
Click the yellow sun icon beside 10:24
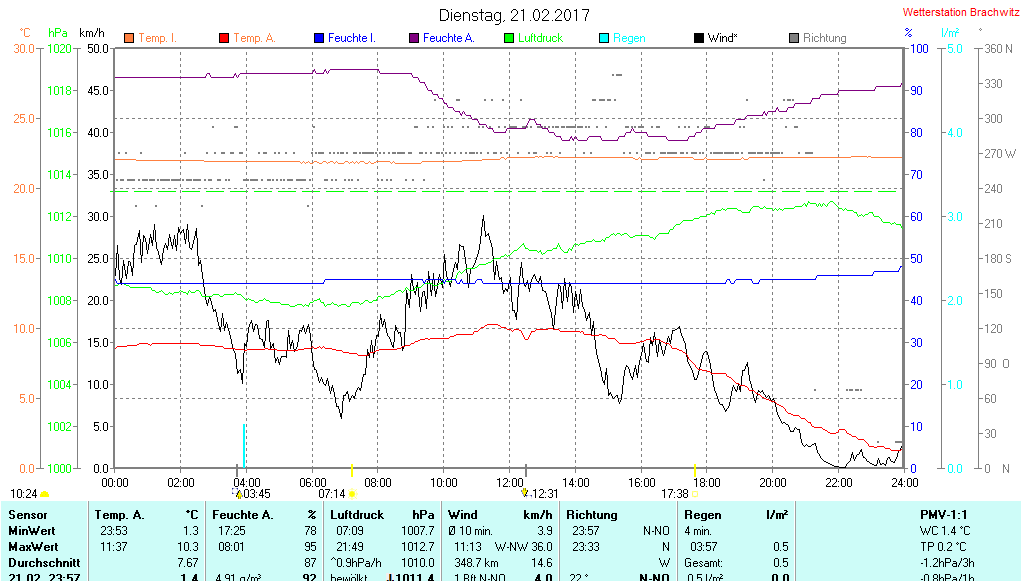point(44,494)
